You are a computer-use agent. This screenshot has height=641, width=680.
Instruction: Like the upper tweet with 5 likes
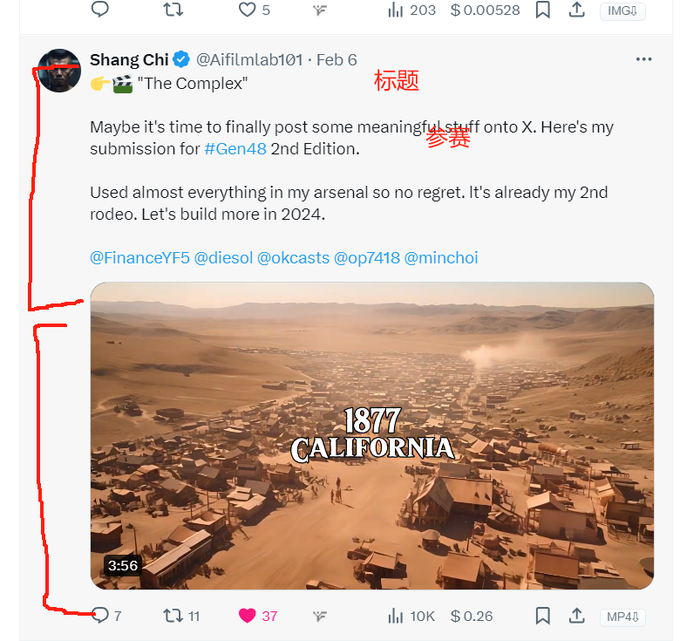pos(247,10)
